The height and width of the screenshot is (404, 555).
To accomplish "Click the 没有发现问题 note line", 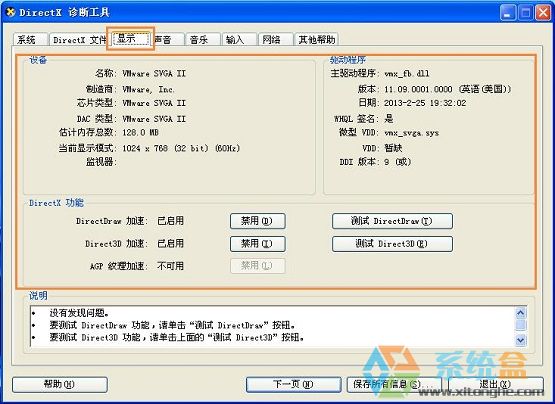I will [x=79, y=313].
